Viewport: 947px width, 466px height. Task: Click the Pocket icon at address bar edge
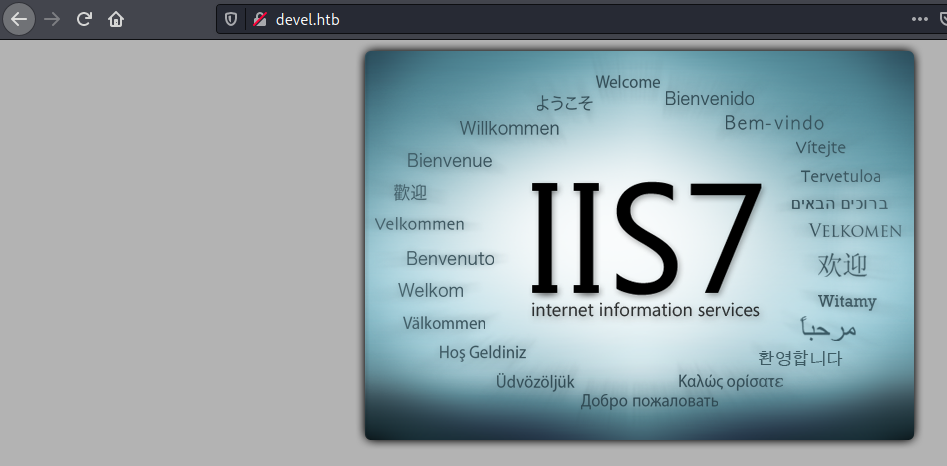click(x=942, y=19)
